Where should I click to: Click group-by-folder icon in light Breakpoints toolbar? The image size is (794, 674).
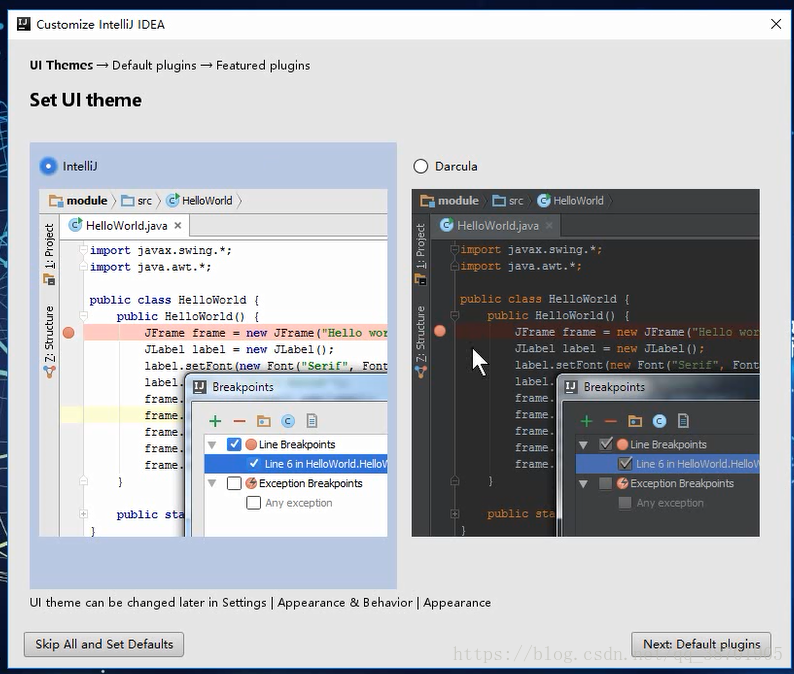(263, 421)
